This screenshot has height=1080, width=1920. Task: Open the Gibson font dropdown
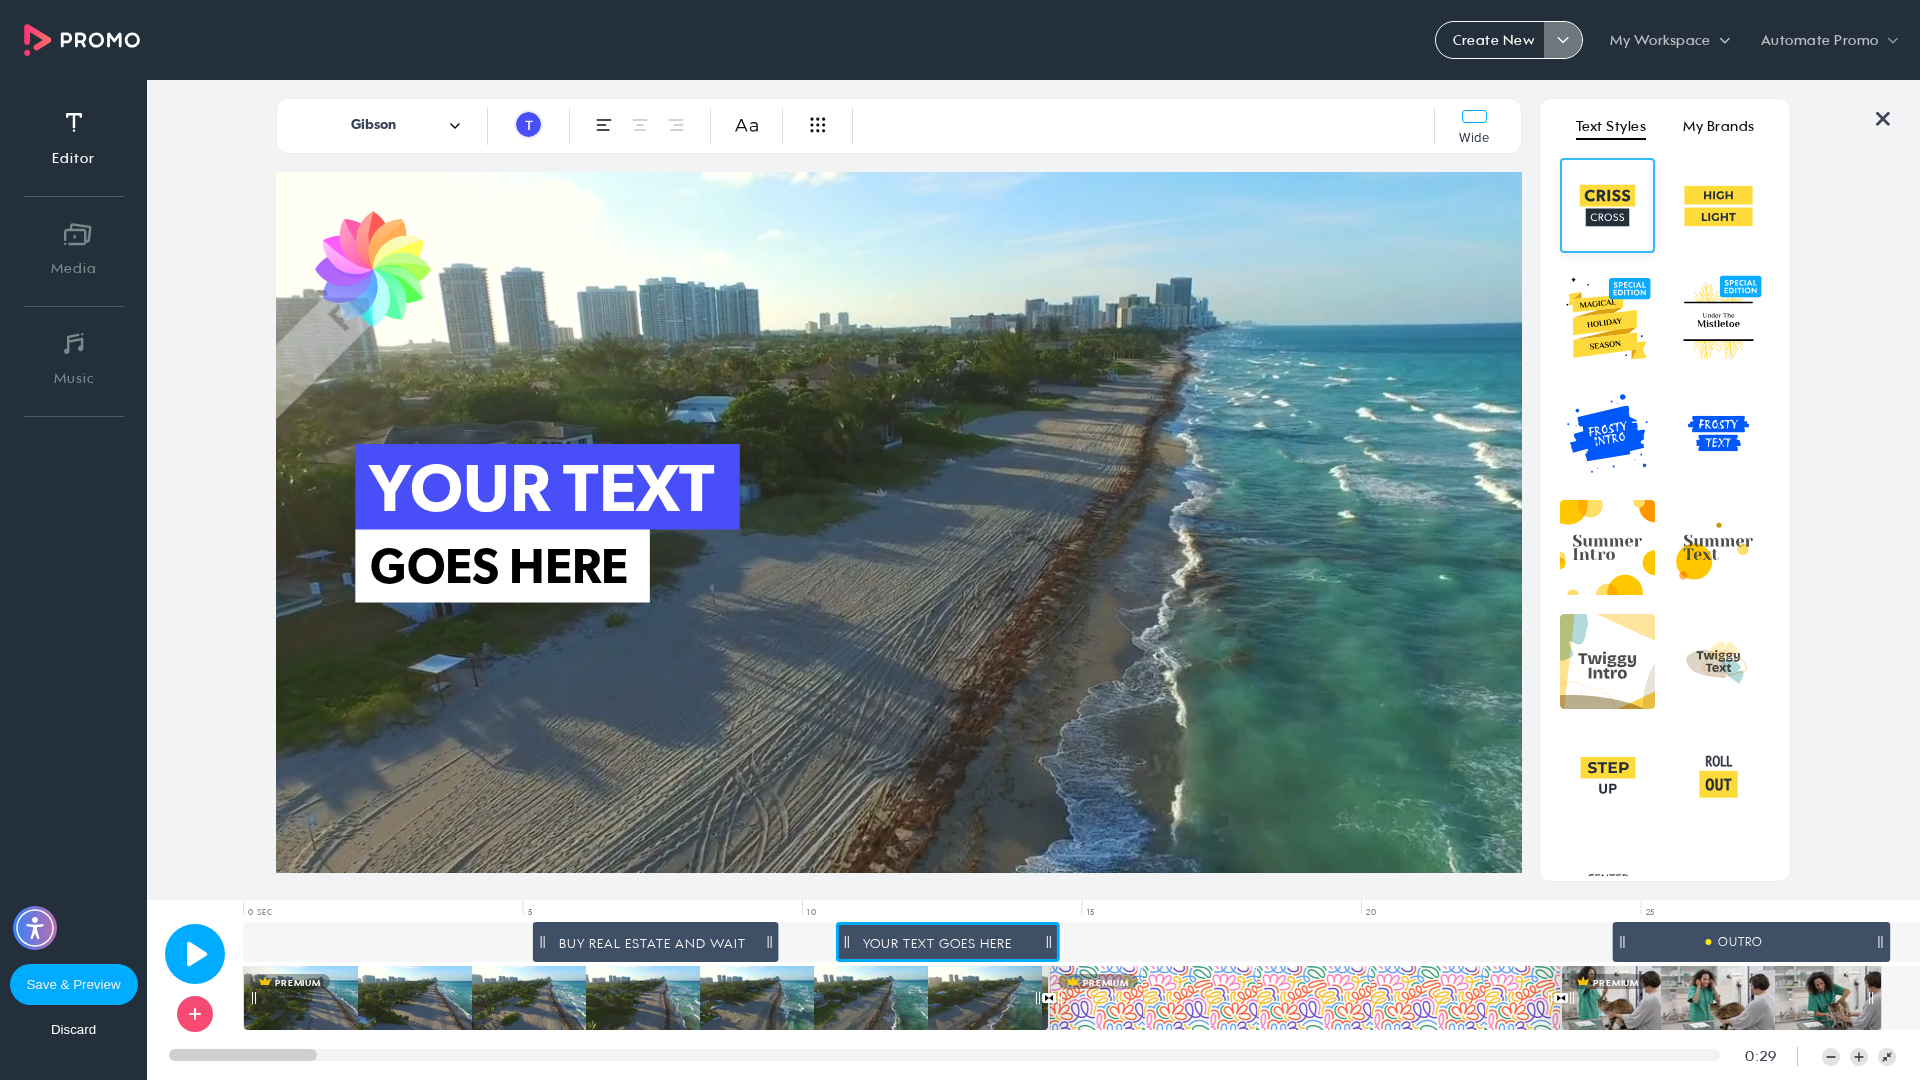tap(405, 125)
